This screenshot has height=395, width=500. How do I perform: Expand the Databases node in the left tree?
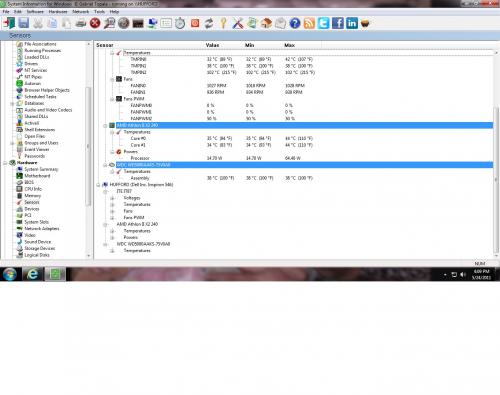click(x=12, y=103)
